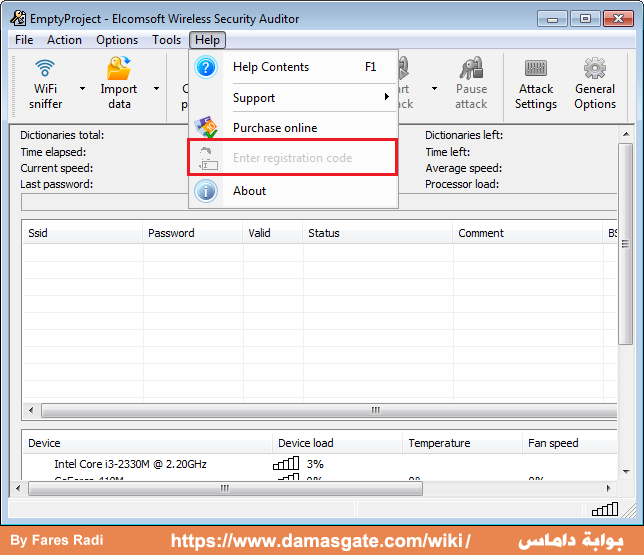Minimize the Wireless Security Auditor window
The width and height of the screenshot is (644, 555).
[x=552, y=19]
